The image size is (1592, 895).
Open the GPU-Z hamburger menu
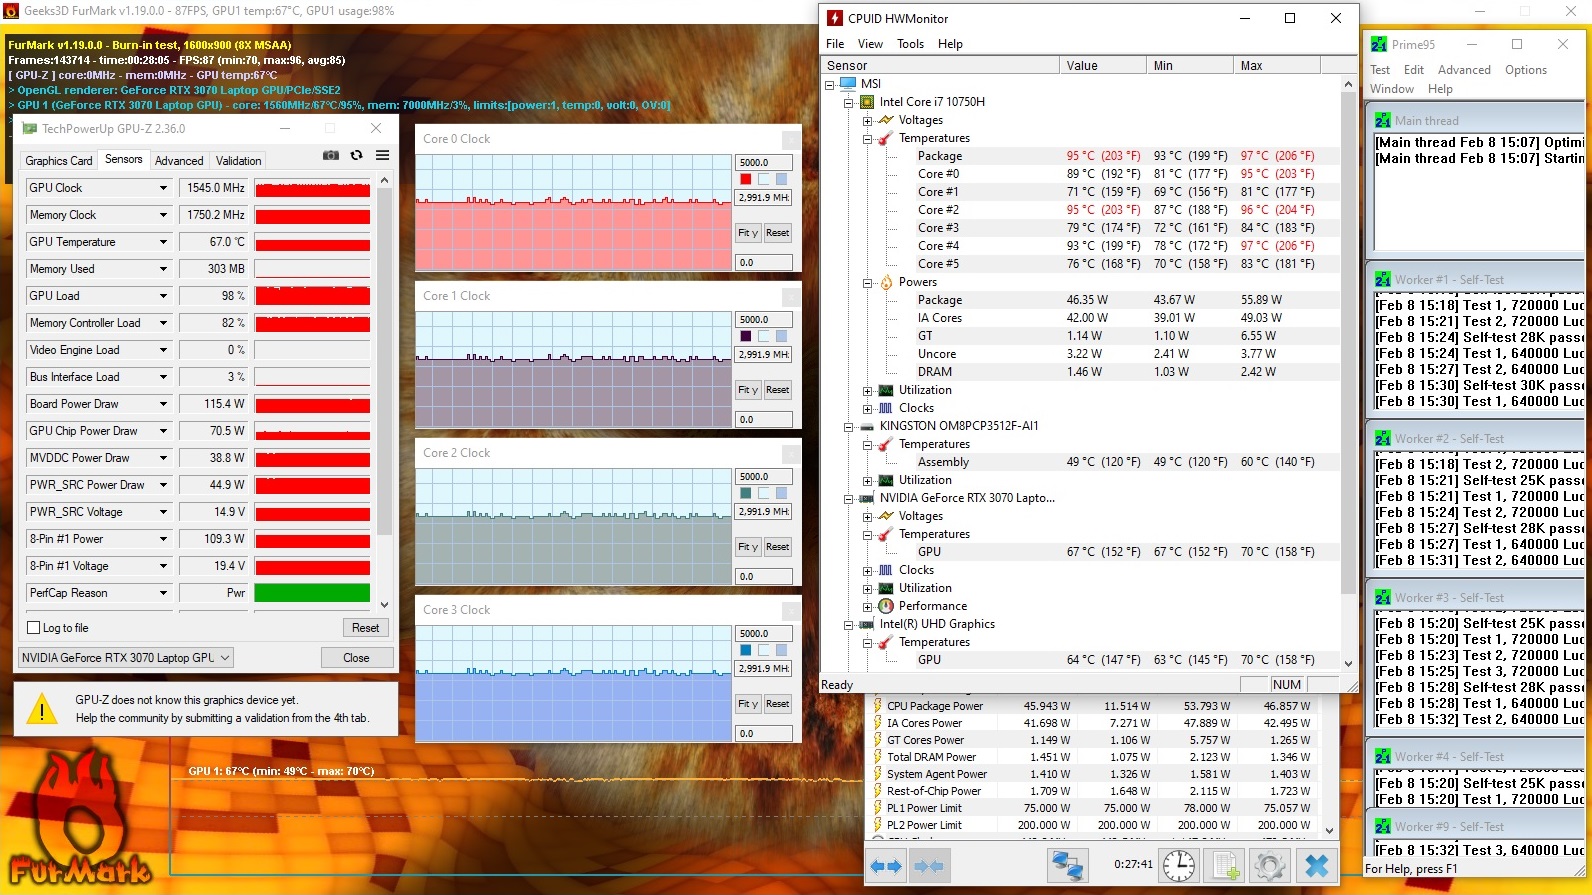[382, 156]
